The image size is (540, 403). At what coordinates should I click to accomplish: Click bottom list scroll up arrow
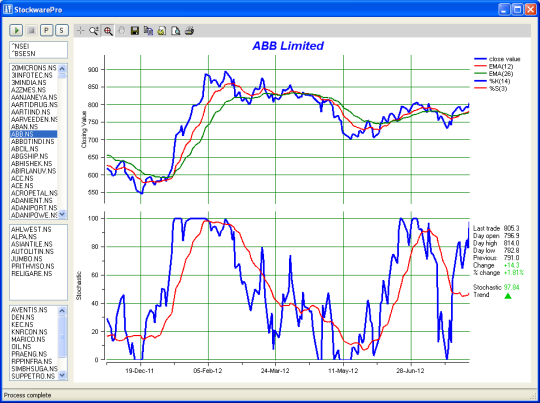(62, 310)
